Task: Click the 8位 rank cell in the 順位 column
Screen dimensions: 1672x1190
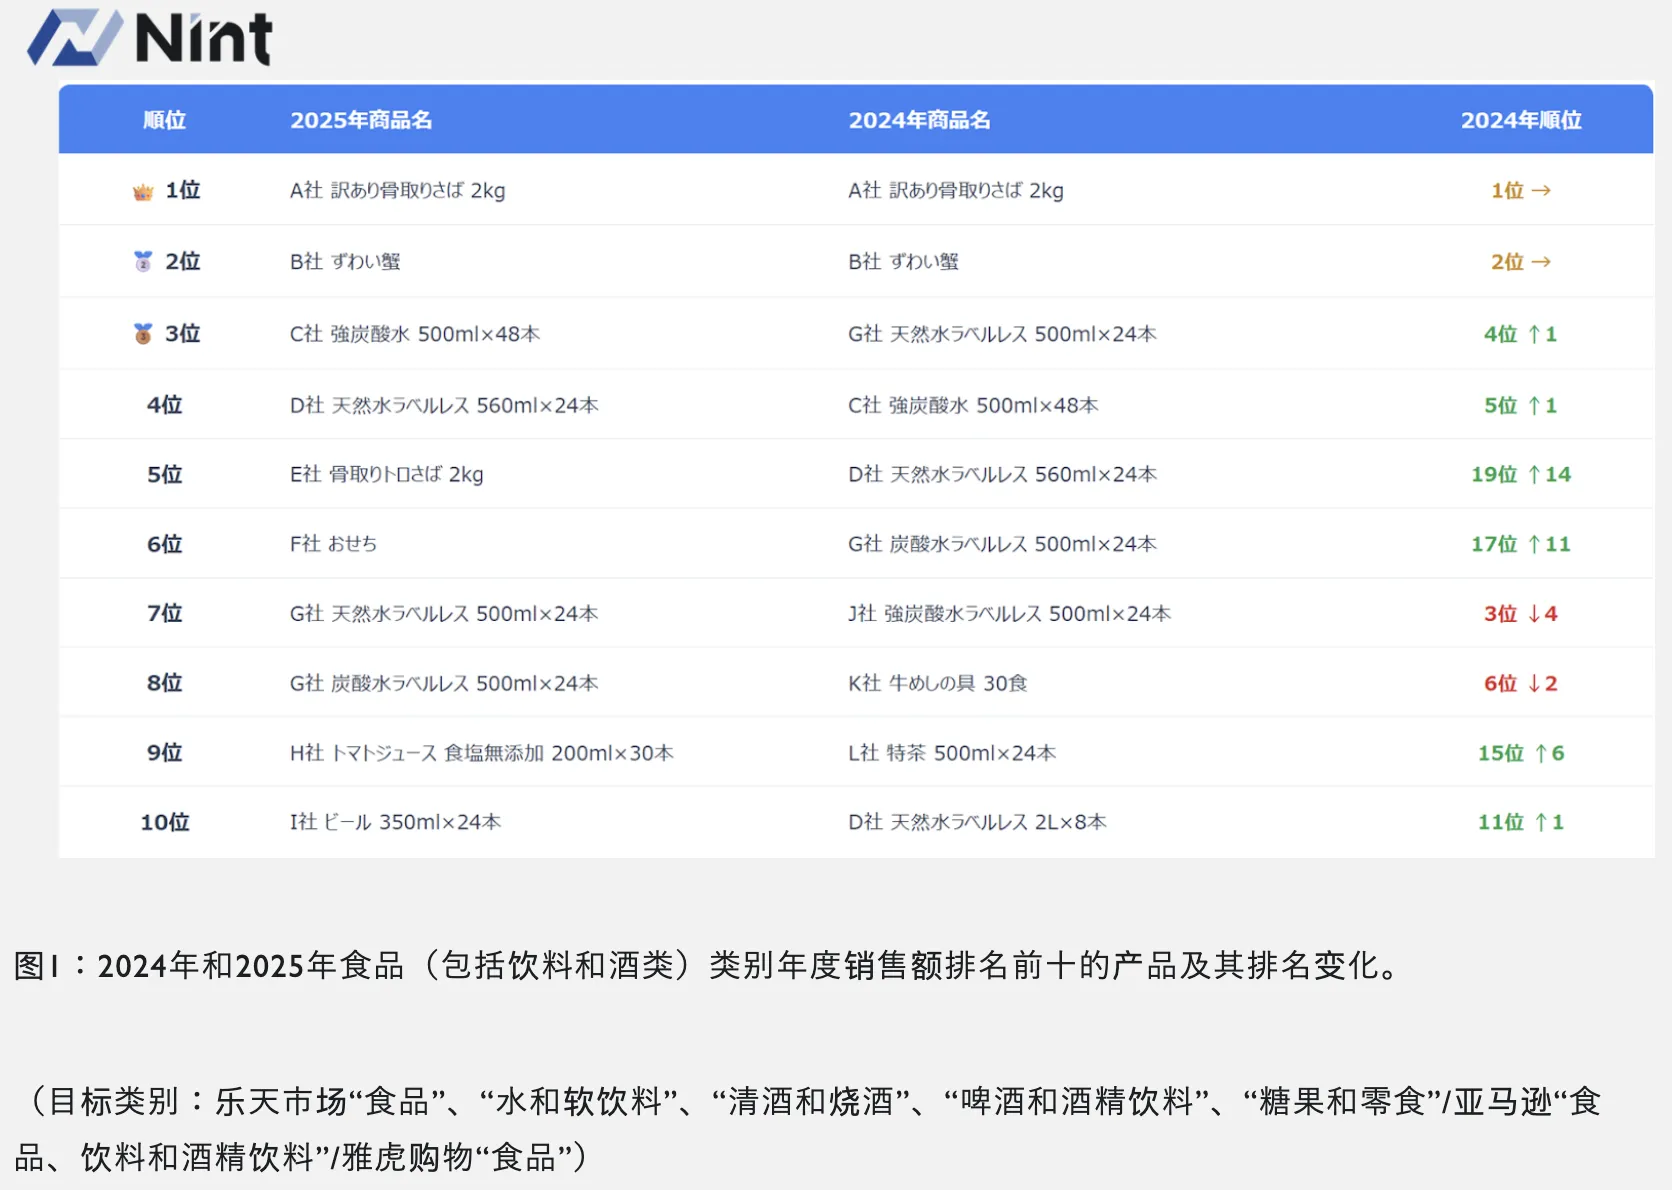Action: 164,683
